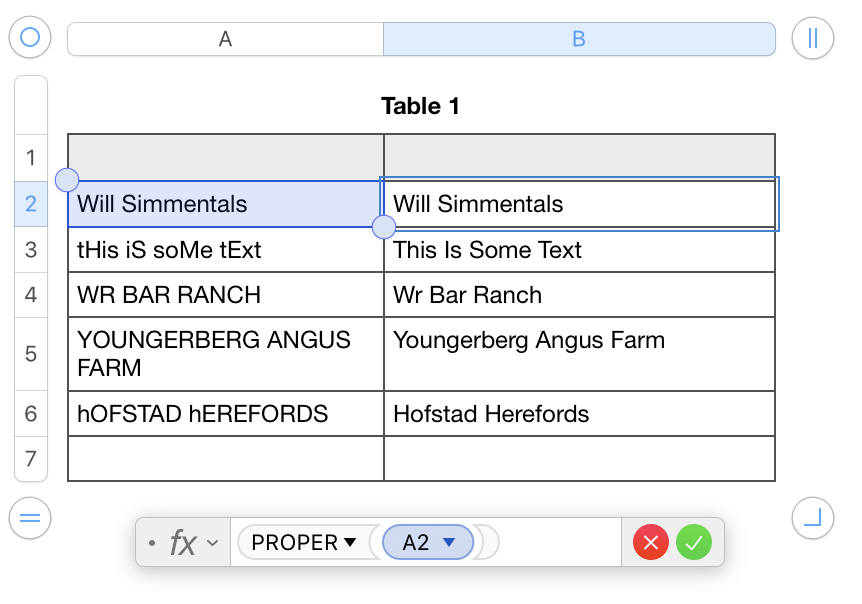This screenshot has height=604, width=862.
Task: Click the selected Will Simmentals cell A2
Action: (x=225, y=204)
